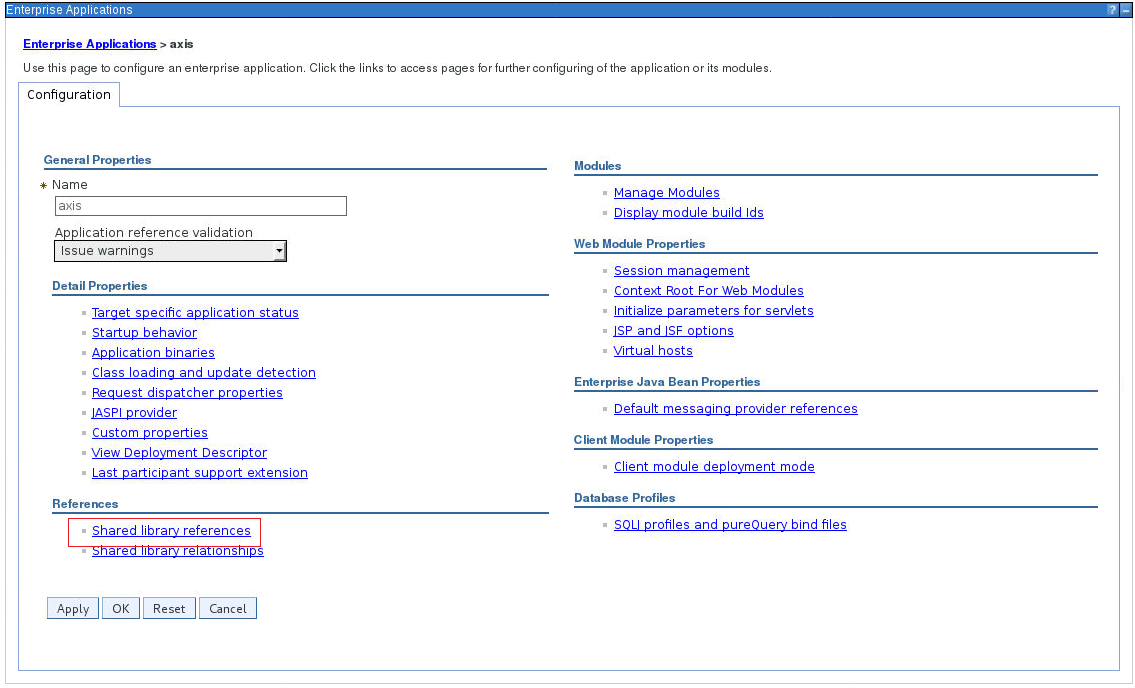Open Custom properties link
The width and height of the screenshot is (1135, 688).
pyautogui.click(x=150, y=432)
